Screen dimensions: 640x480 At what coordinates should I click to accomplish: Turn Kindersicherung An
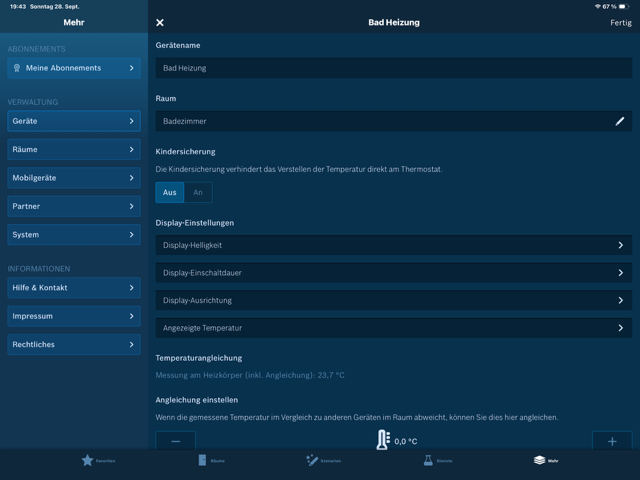click(x=198, y=192)
